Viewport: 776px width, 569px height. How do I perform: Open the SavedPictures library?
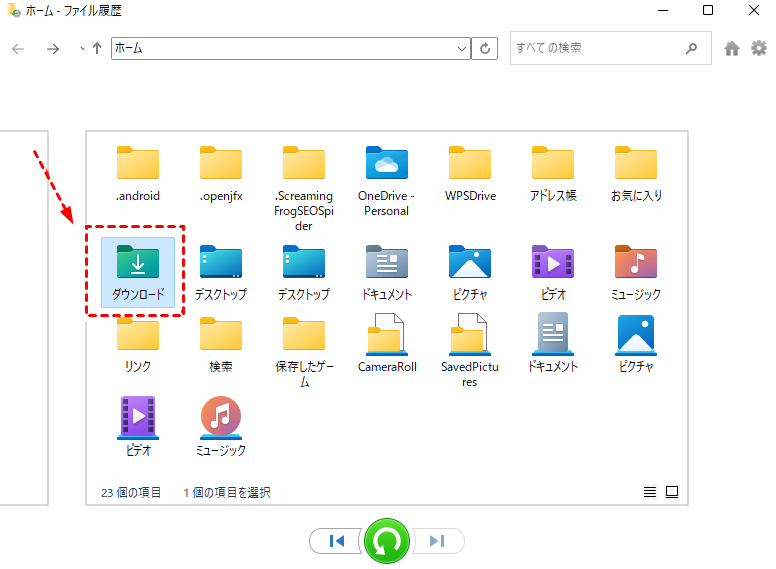(x=470, y=350)
